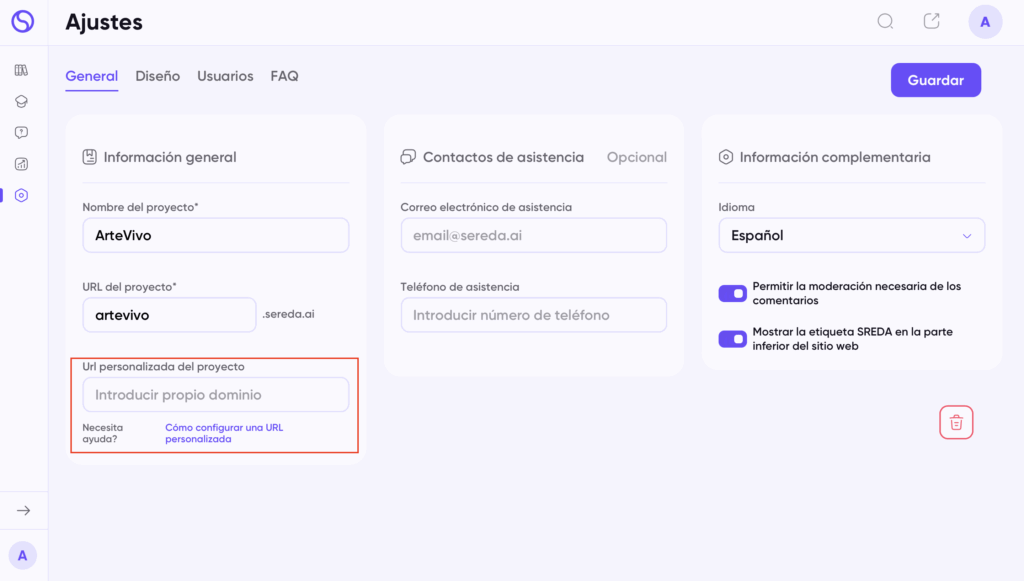1024x581 pixels.
Task: Open the question bubble sidebar icon
Action: click(22, 133)
